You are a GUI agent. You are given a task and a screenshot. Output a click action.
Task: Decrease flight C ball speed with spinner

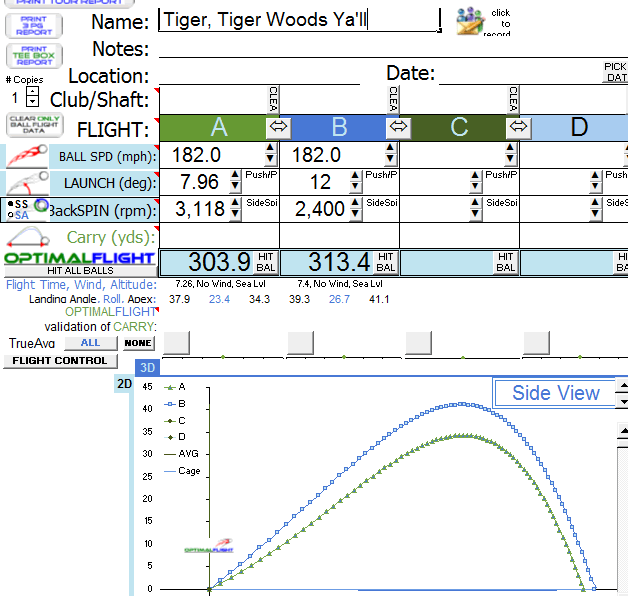[x=510, y=159]
